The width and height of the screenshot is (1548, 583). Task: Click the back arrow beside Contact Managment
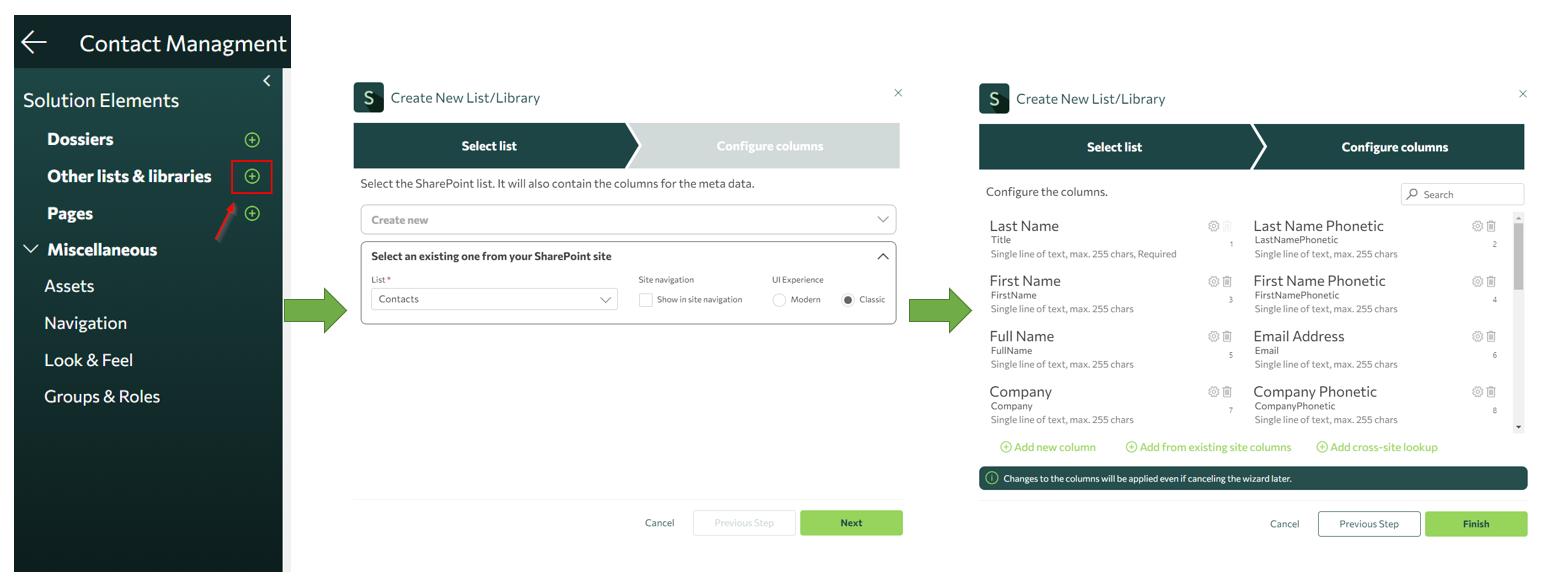point(34,42)
